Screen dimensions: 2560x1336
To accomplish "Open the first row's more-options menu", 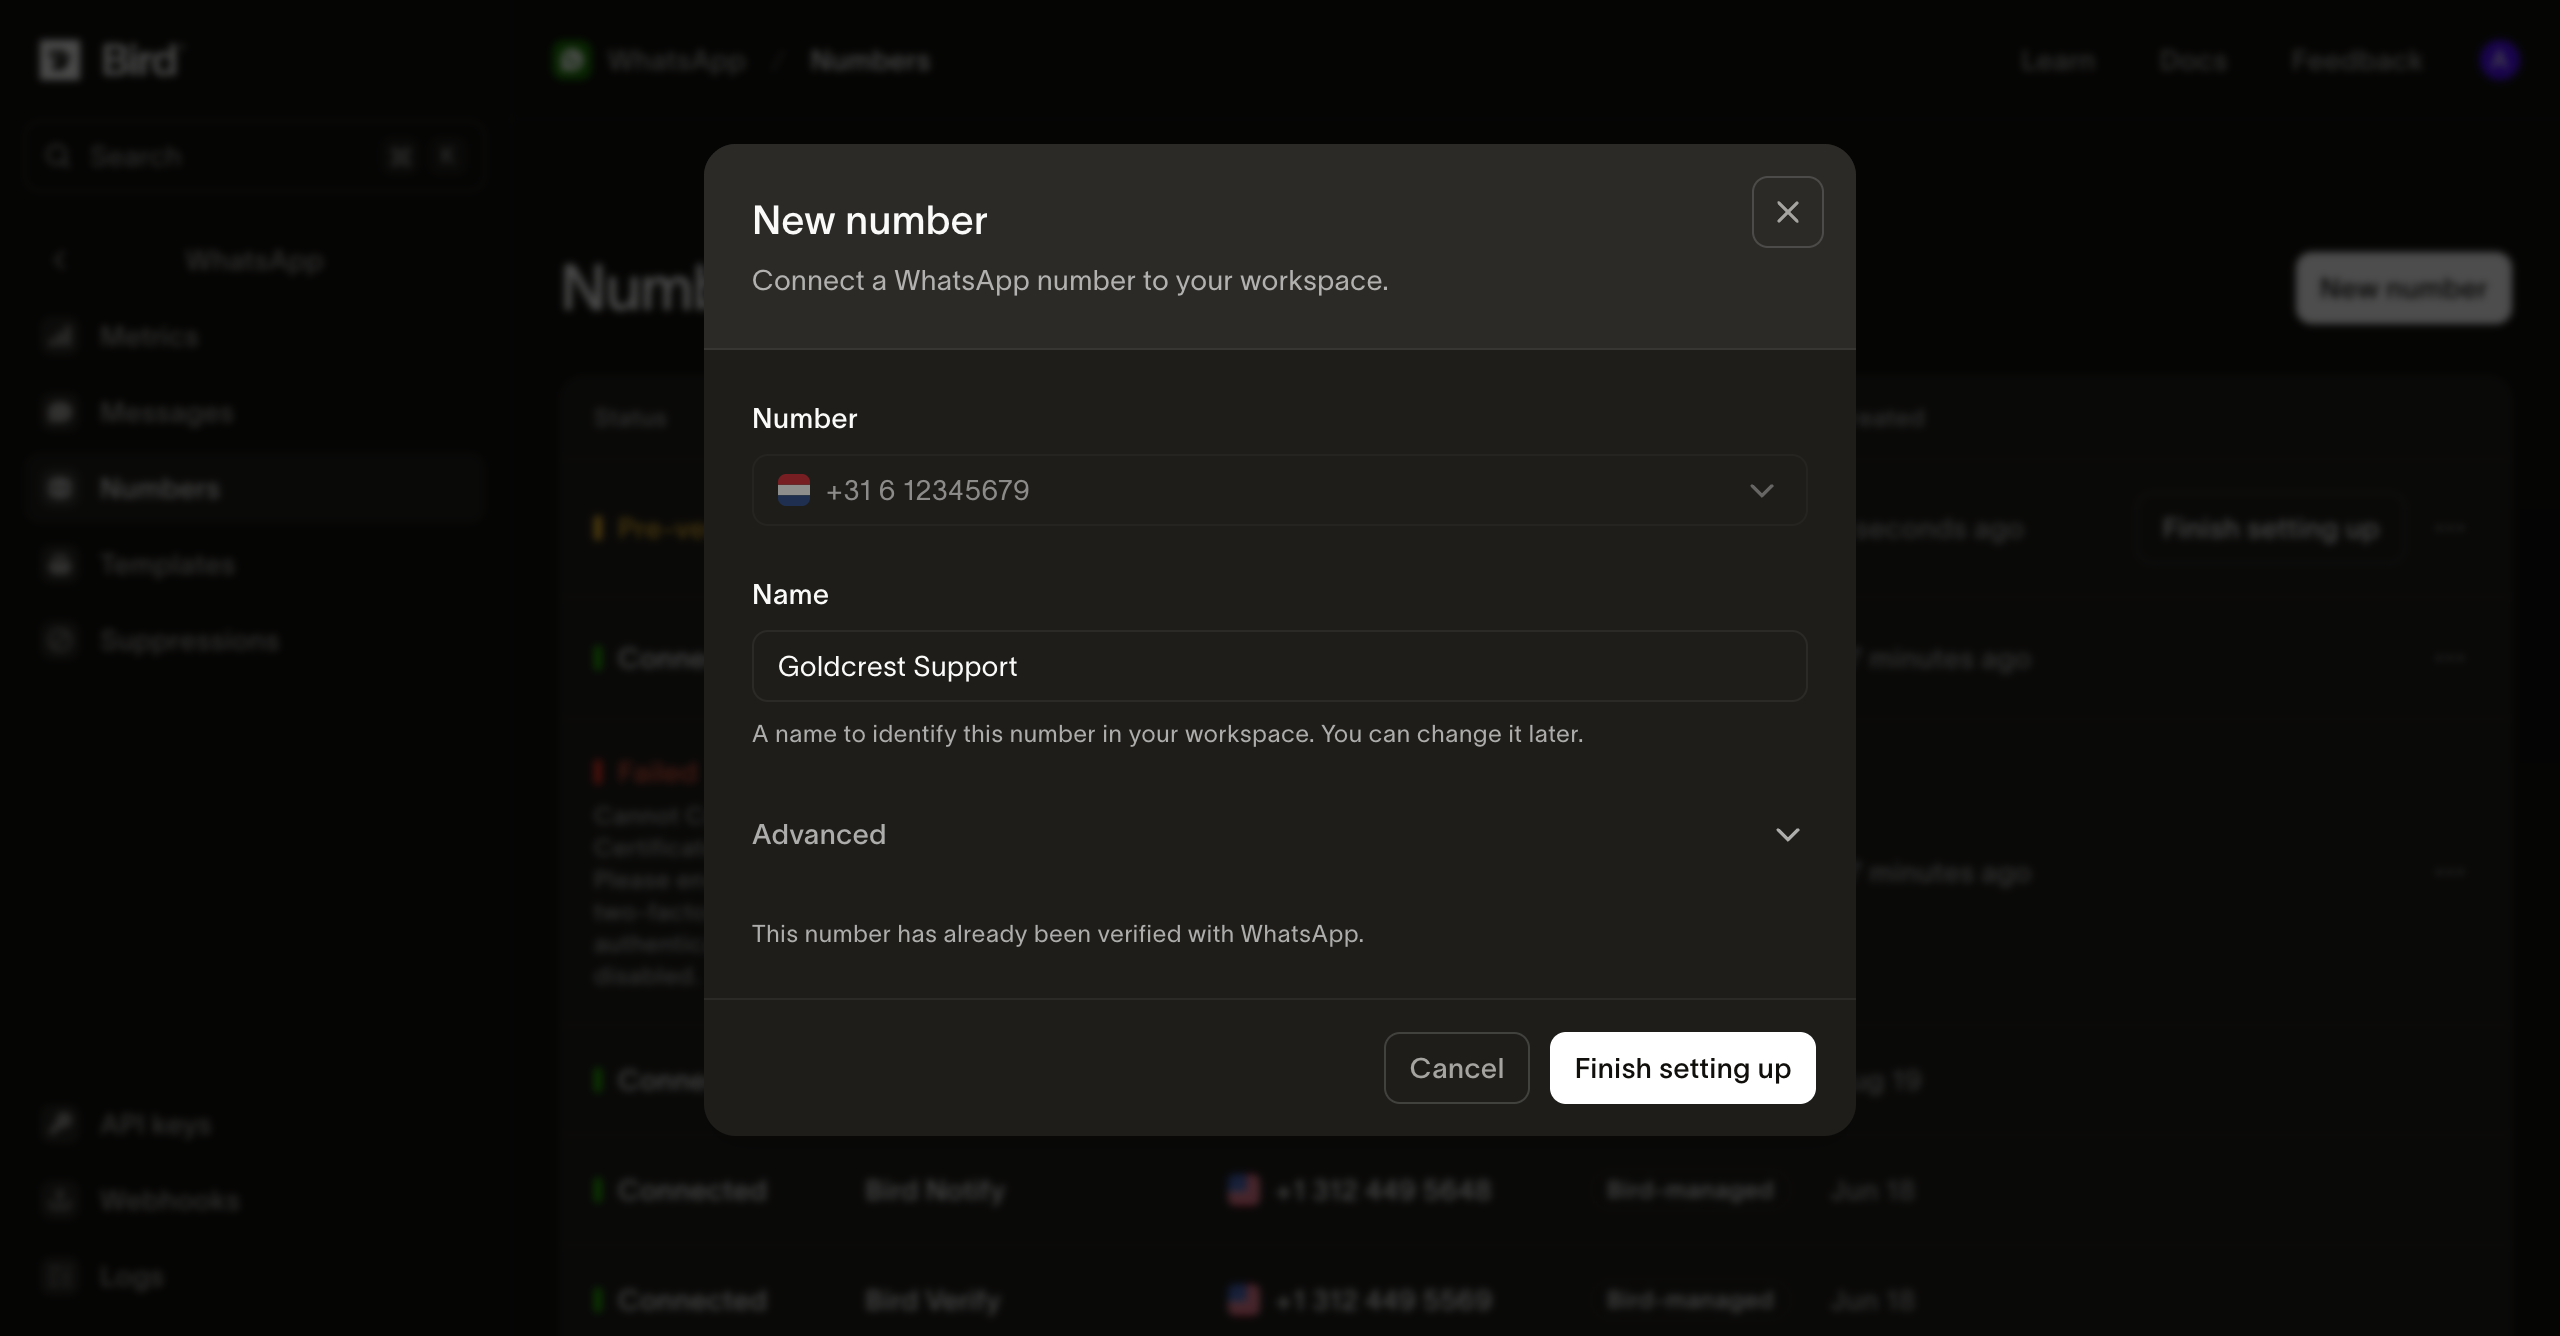I will pyautogui.click(x=2450, y=528).
